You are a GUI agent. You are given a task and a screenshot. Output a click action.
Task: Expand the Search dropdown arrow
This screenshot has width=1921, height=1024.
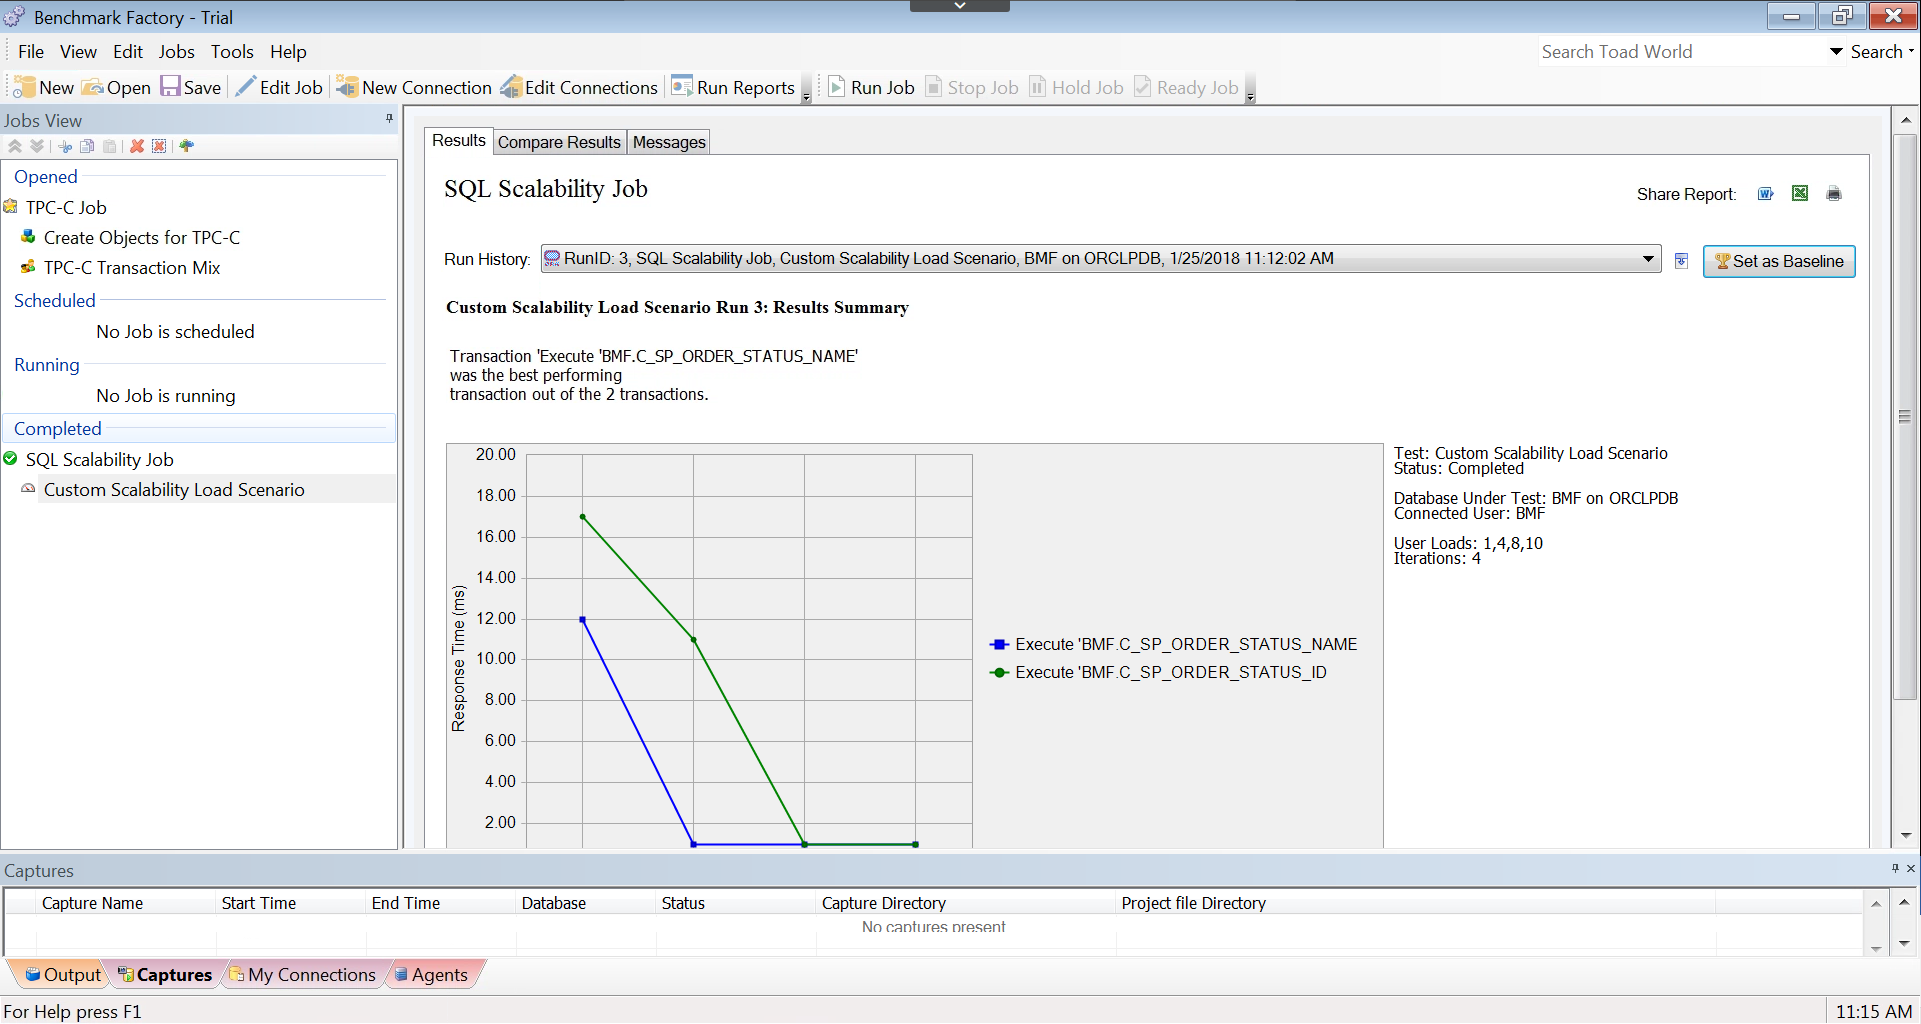point(1836,52)
